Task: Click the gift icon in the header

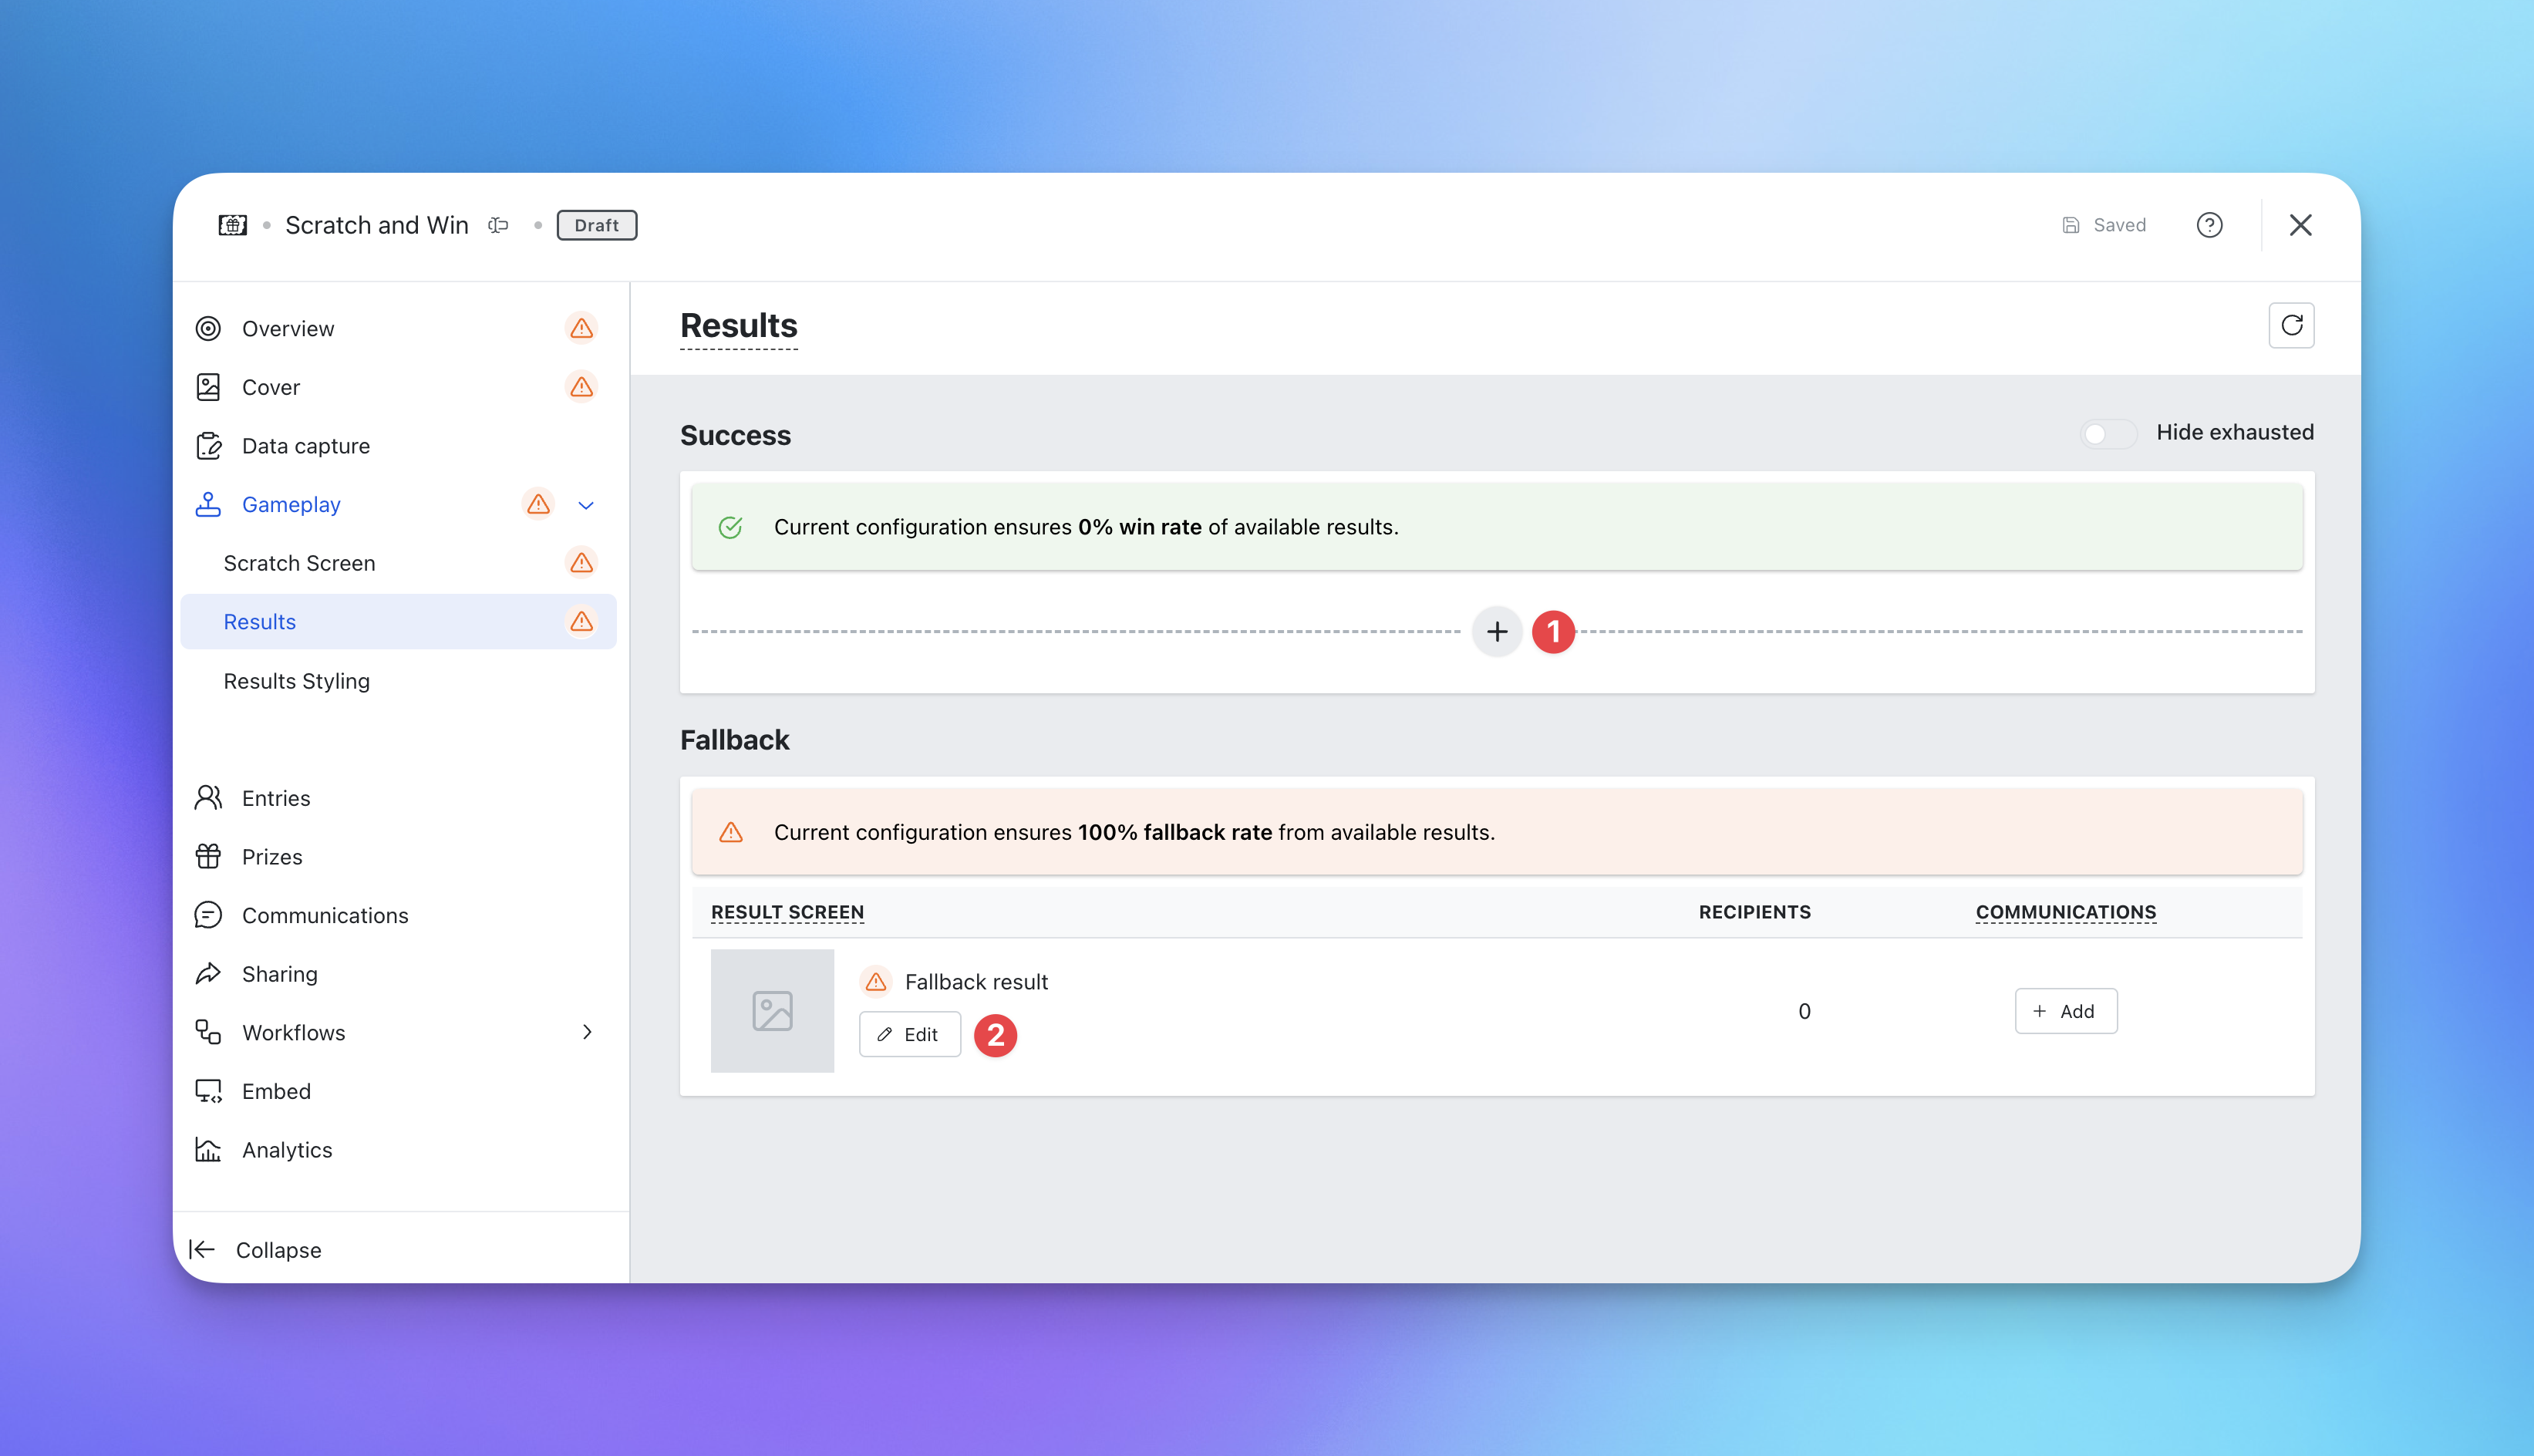Action: 232,225
